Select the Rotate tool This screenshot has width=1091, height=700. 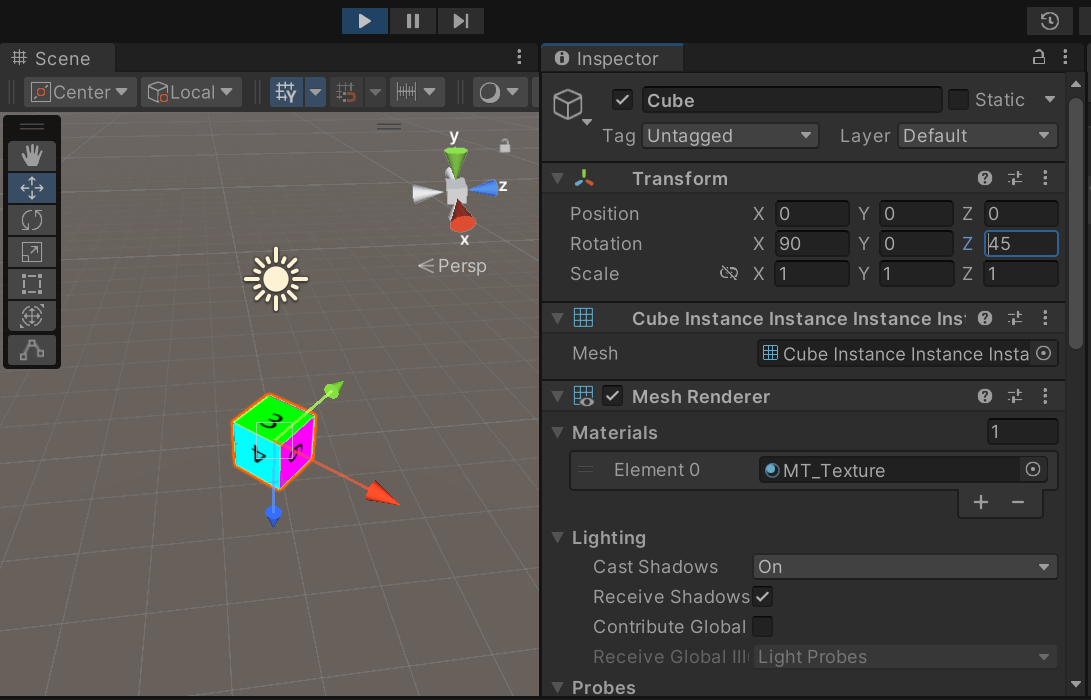pos(32,220)
